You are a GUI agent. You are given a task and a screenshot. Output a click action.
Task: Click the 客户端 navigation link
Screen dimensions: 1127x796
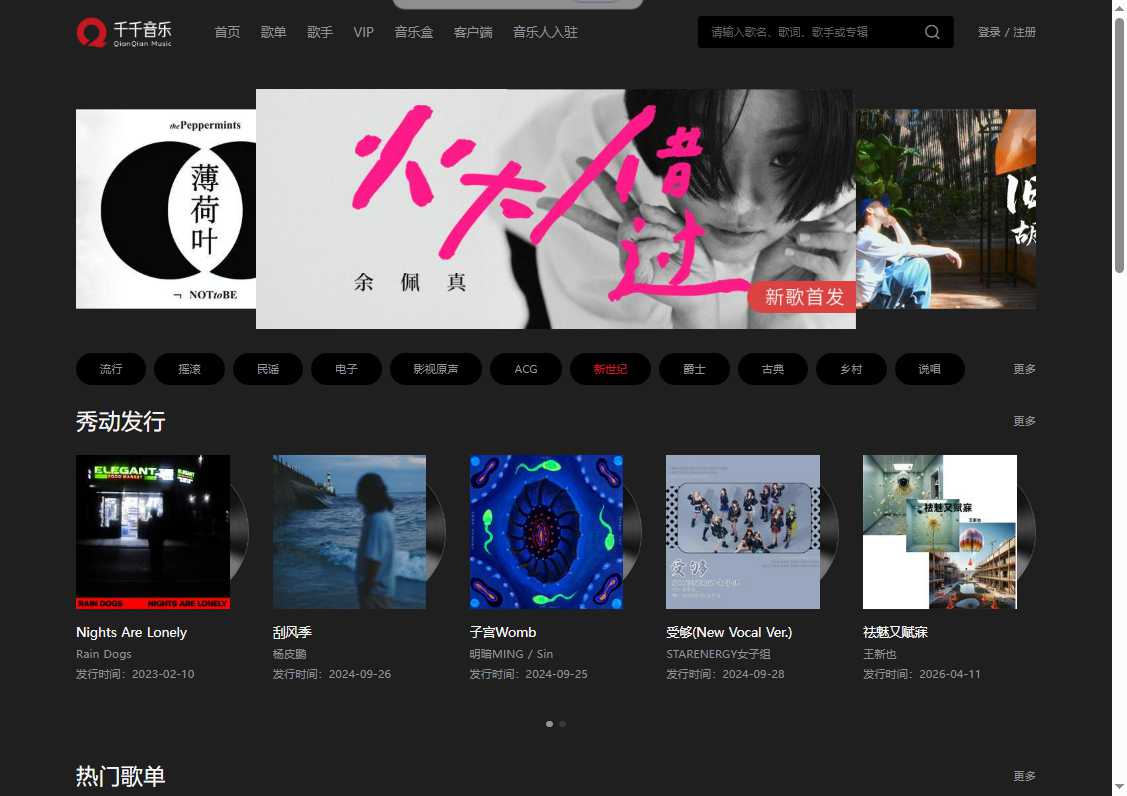coord(472,31)
